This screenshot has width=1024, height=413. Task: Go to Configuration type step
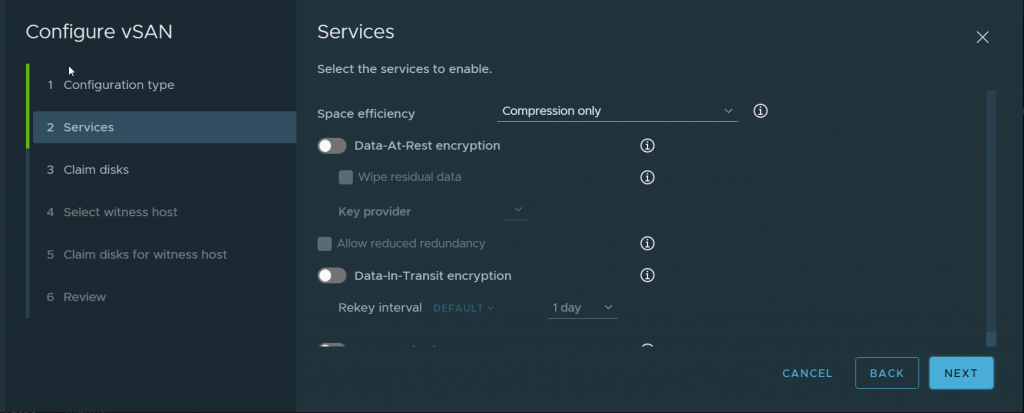coord(118,85)
